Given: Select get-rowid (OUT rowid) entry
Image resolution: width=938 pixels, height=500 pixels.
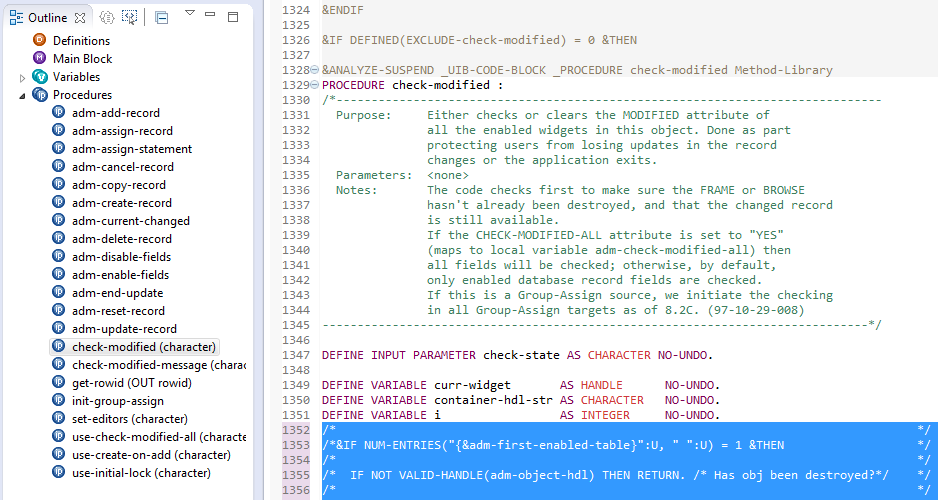Looking at the screenshot, I should coord(132,383).
